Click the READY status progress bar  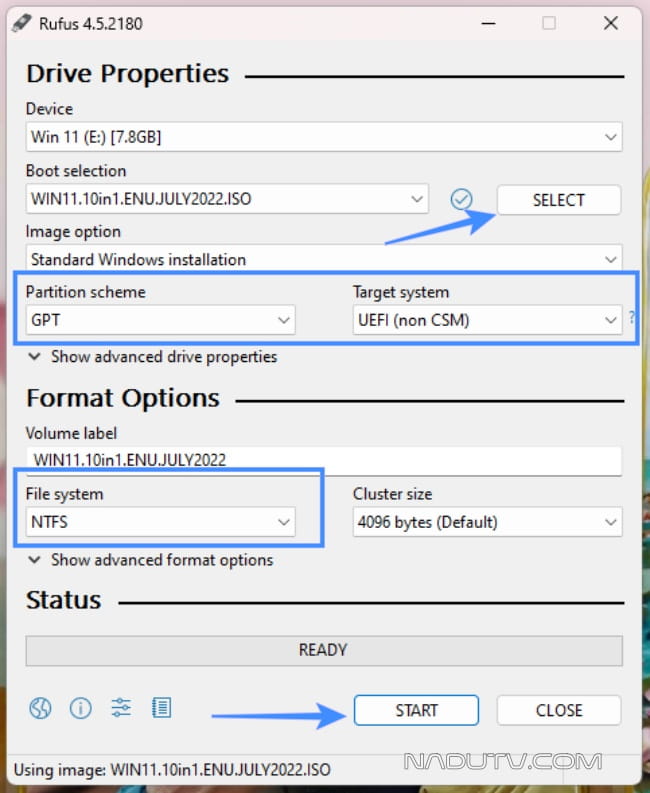[x=324, y=650]
